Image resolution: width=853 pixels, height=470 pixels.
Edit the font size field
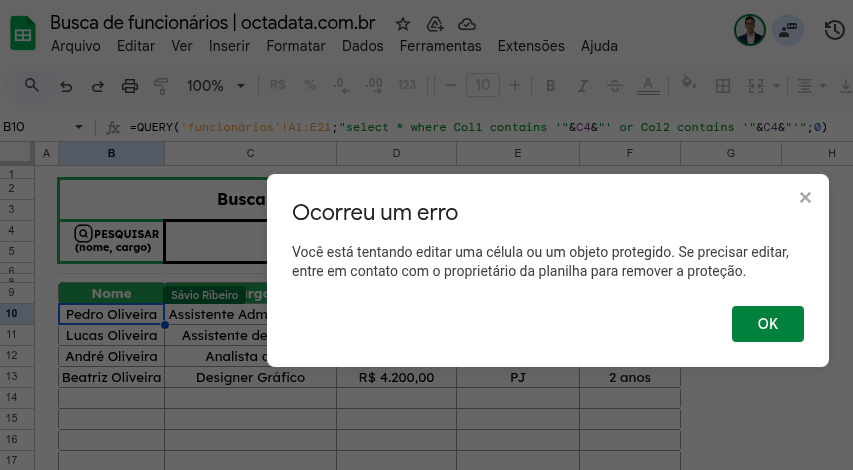pyautogui.click(x=483, y=85)
